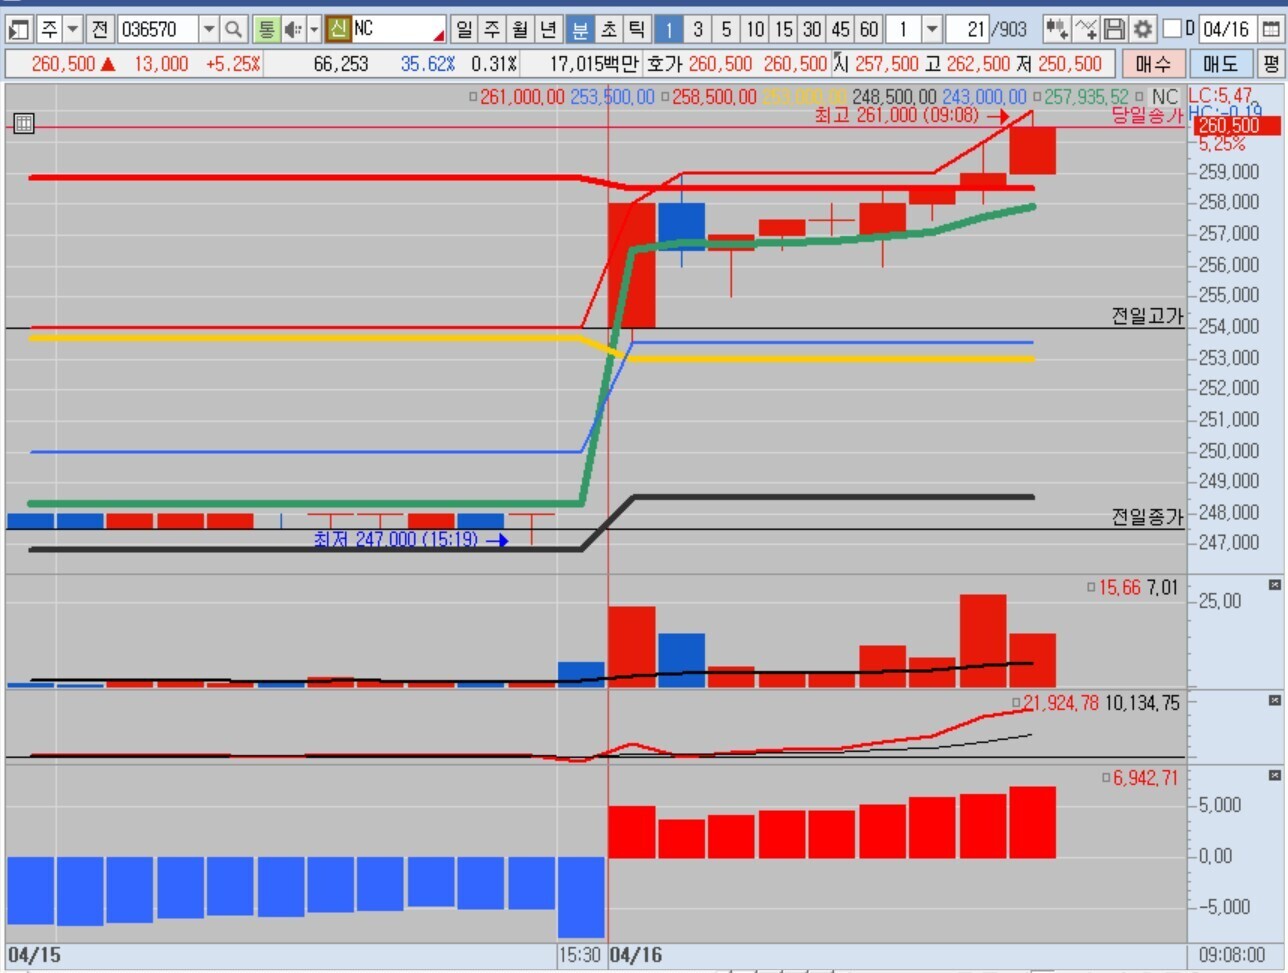Click the 매도 sell button
The width and height of the screenshot is (1288, 973).
pos(1221,64)
